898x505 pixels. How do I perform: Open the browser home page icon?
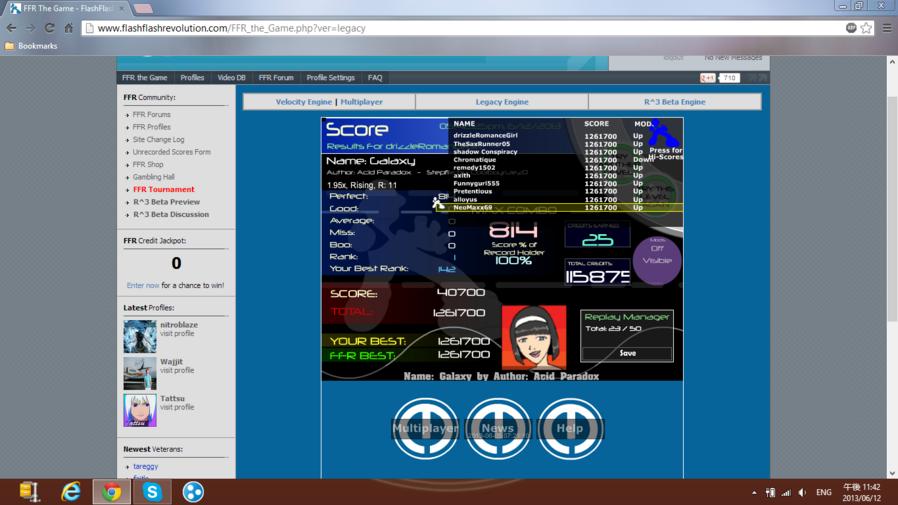pos(69,28)
